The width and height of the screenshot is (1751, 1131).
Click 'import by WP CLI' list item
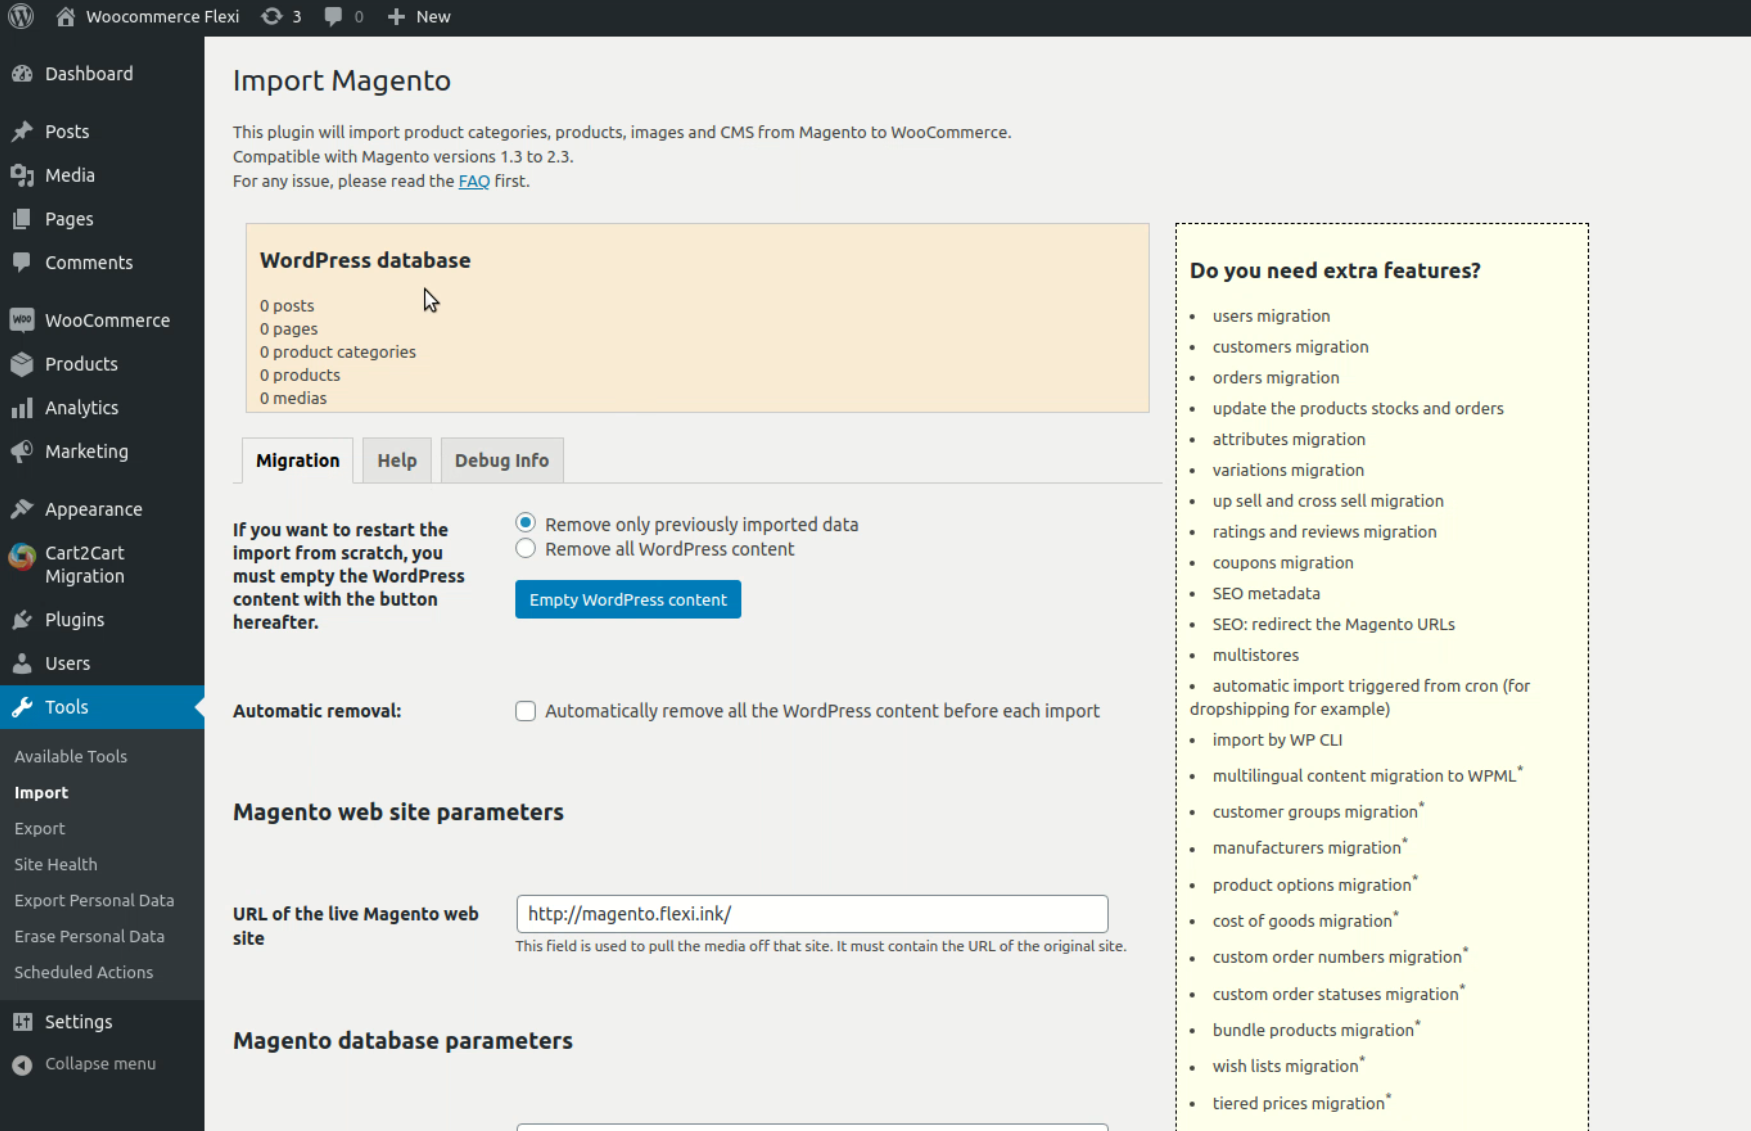pyautogui.click(x=1277, y=740)
